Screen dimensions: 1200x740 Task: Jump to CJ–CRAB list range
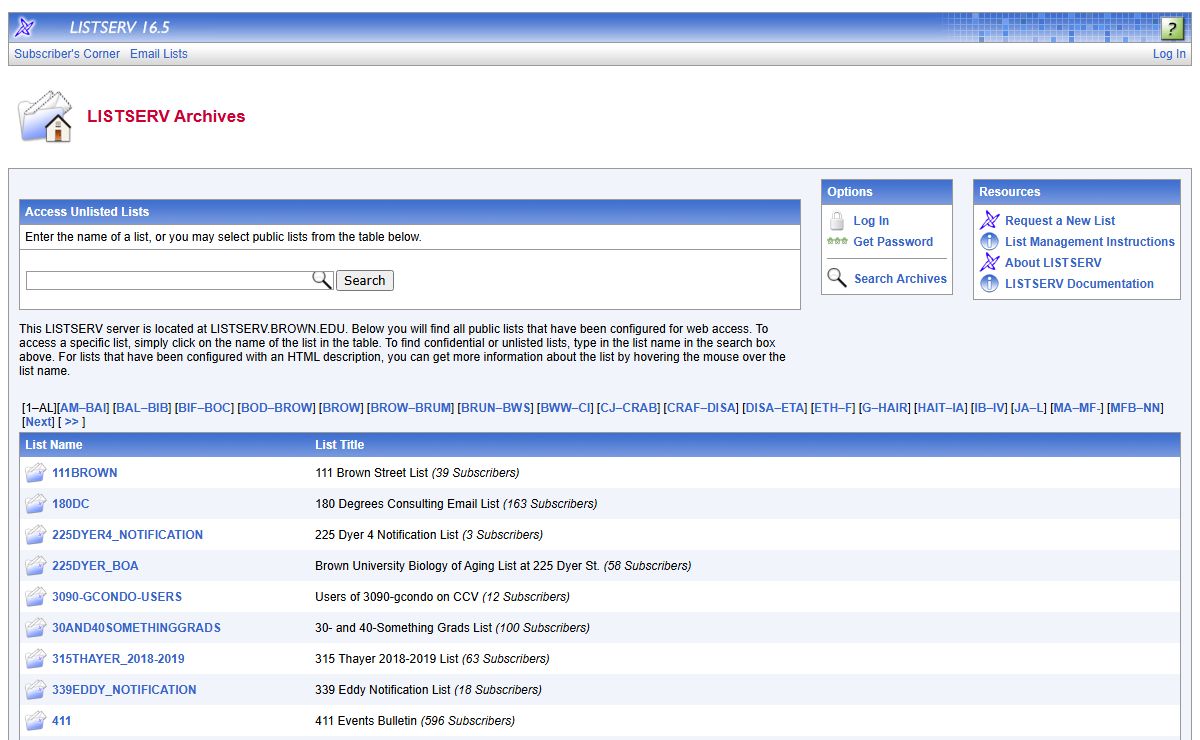[629, 408]
